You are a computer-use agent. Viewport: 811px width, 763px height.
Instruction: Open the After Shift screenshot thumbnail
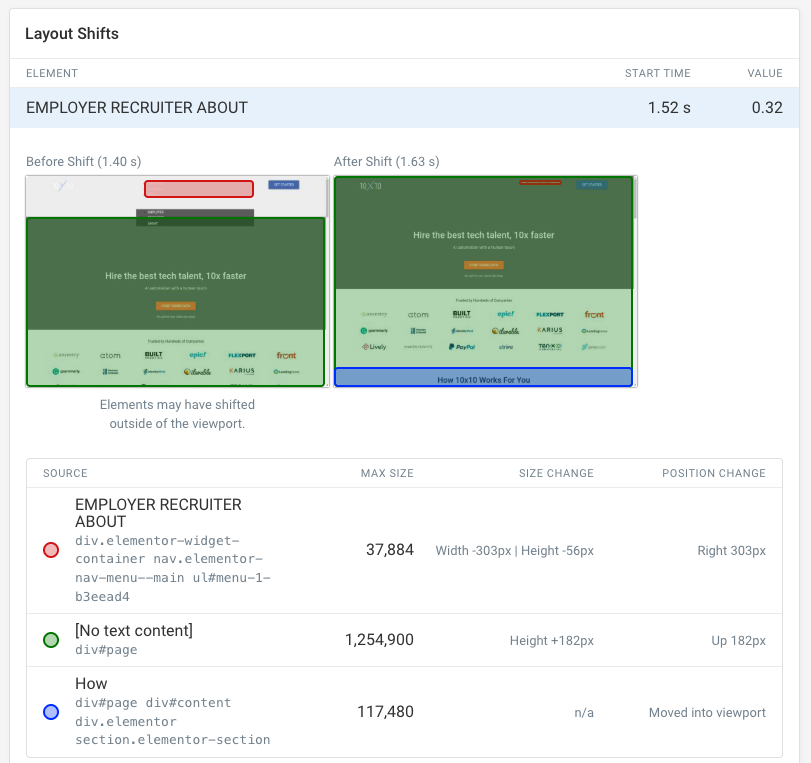click(484, 281)
